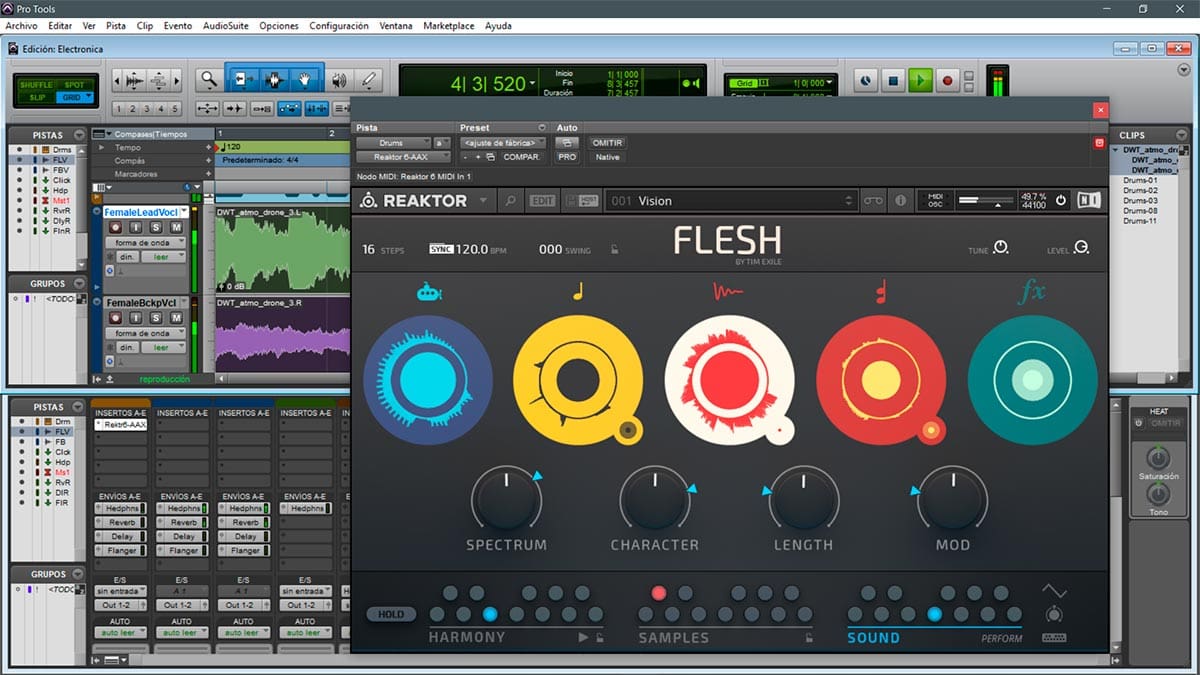The width and height of the screenshot is (1200, 675).
Task: Adjust the CHARACTER knob
Action: click(x=654, y=498)
